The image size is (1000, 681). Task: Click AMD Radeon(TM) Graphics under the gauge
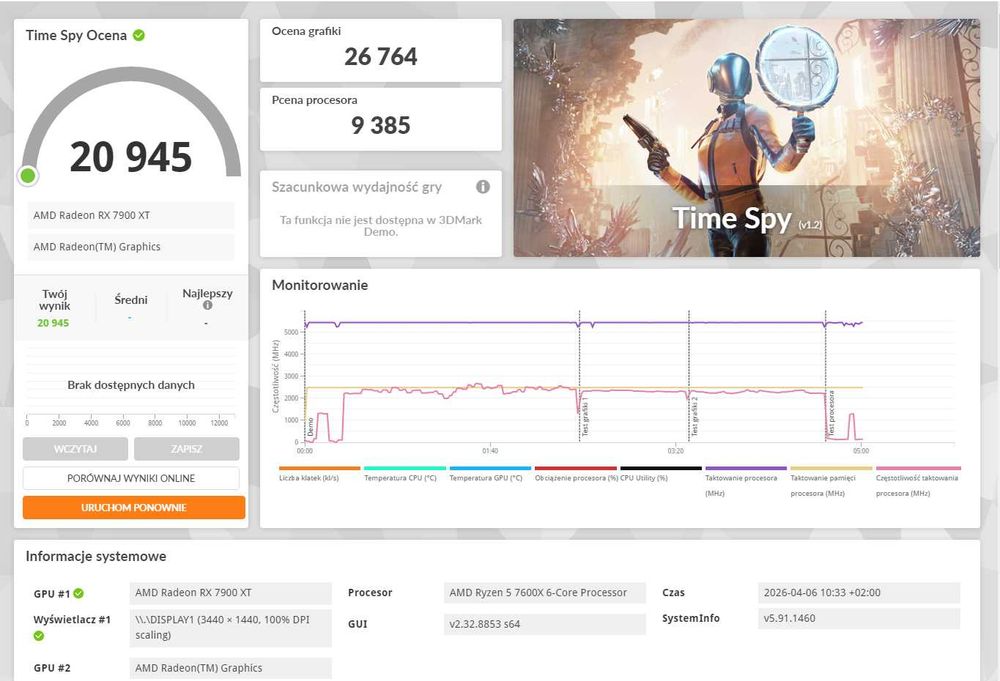(130, 247)
